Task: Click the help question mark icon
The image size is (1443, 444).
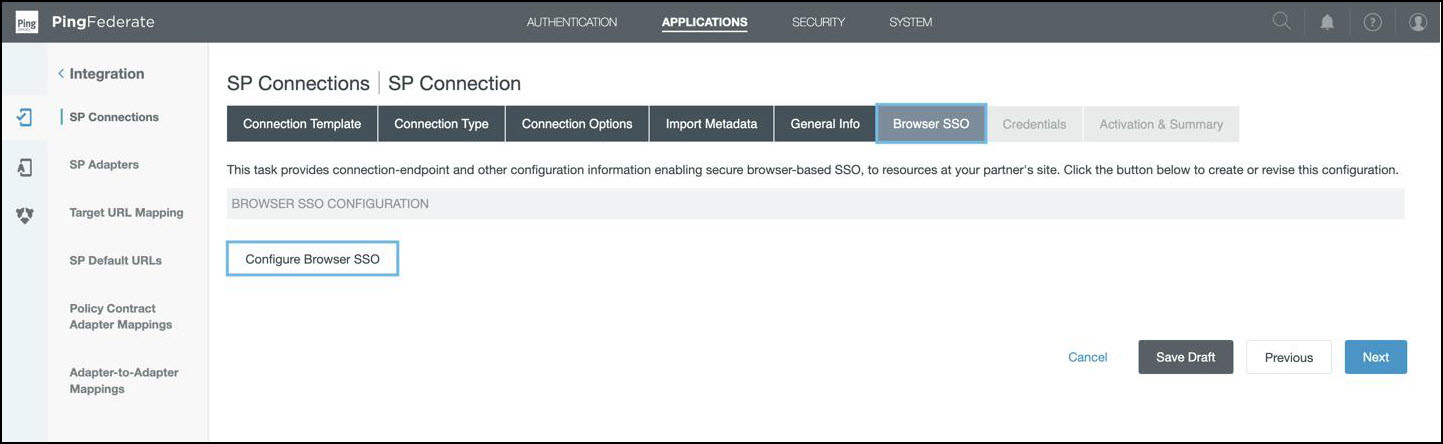Action: pyautogui.click(x=1372, y=22)
